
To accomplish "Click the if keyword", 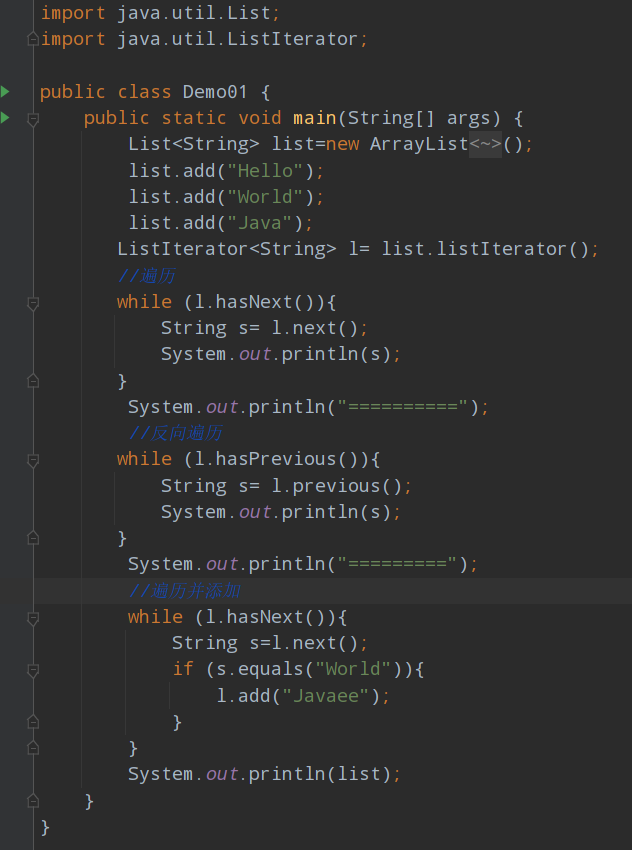I will click(183, 669).
